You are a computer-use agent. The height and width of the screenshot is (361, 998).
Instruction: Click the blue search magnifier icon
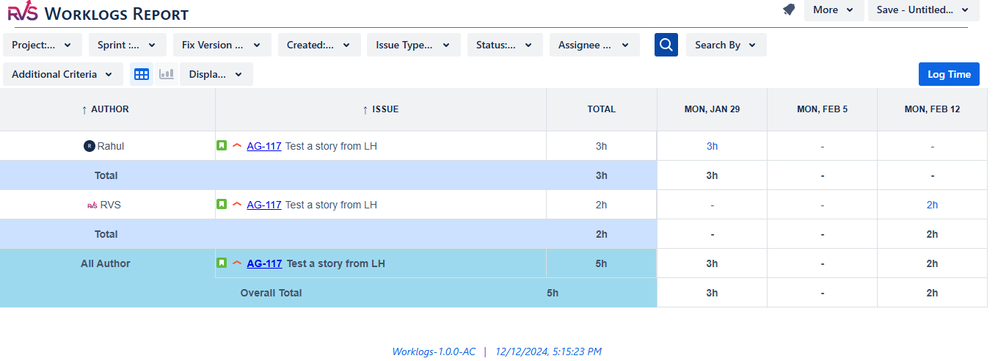click(666, 45)
